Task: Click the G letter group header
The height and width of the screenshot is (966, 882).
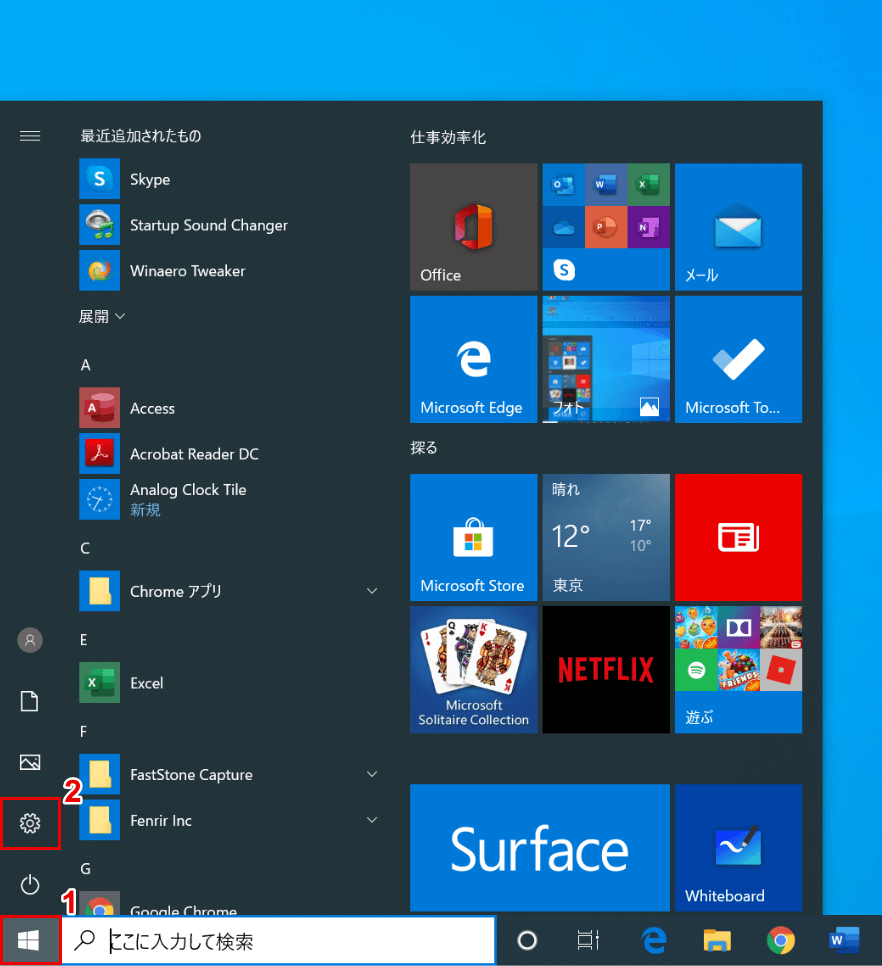Action: pos(86,869)
